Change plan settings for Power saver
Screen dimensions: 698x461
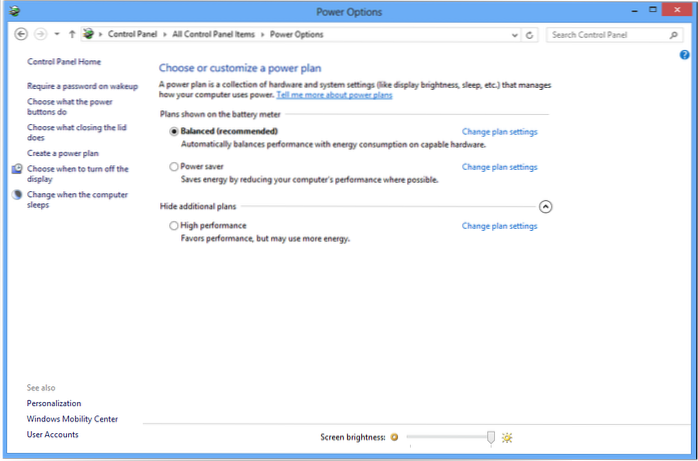point(499,167)
